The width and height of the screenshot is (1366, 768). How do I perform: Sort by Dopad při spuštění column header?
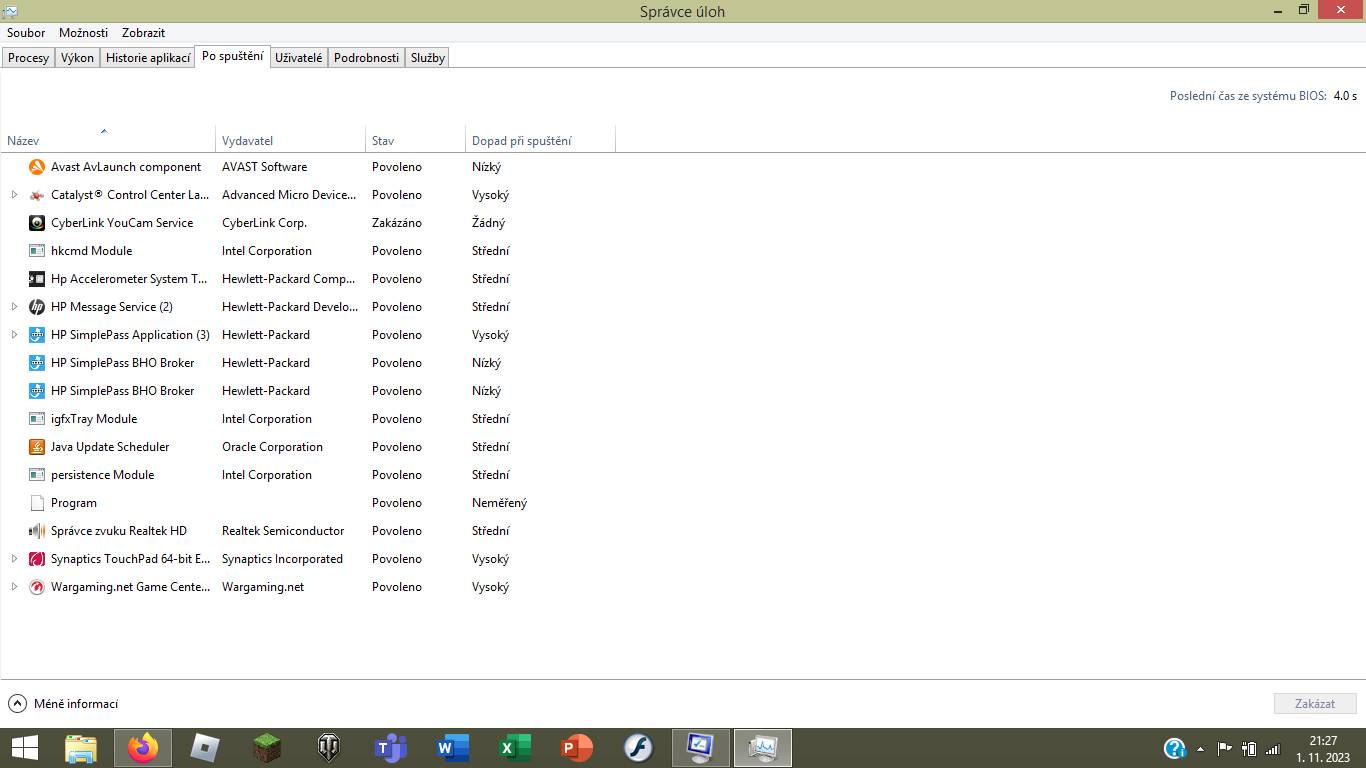540,140
